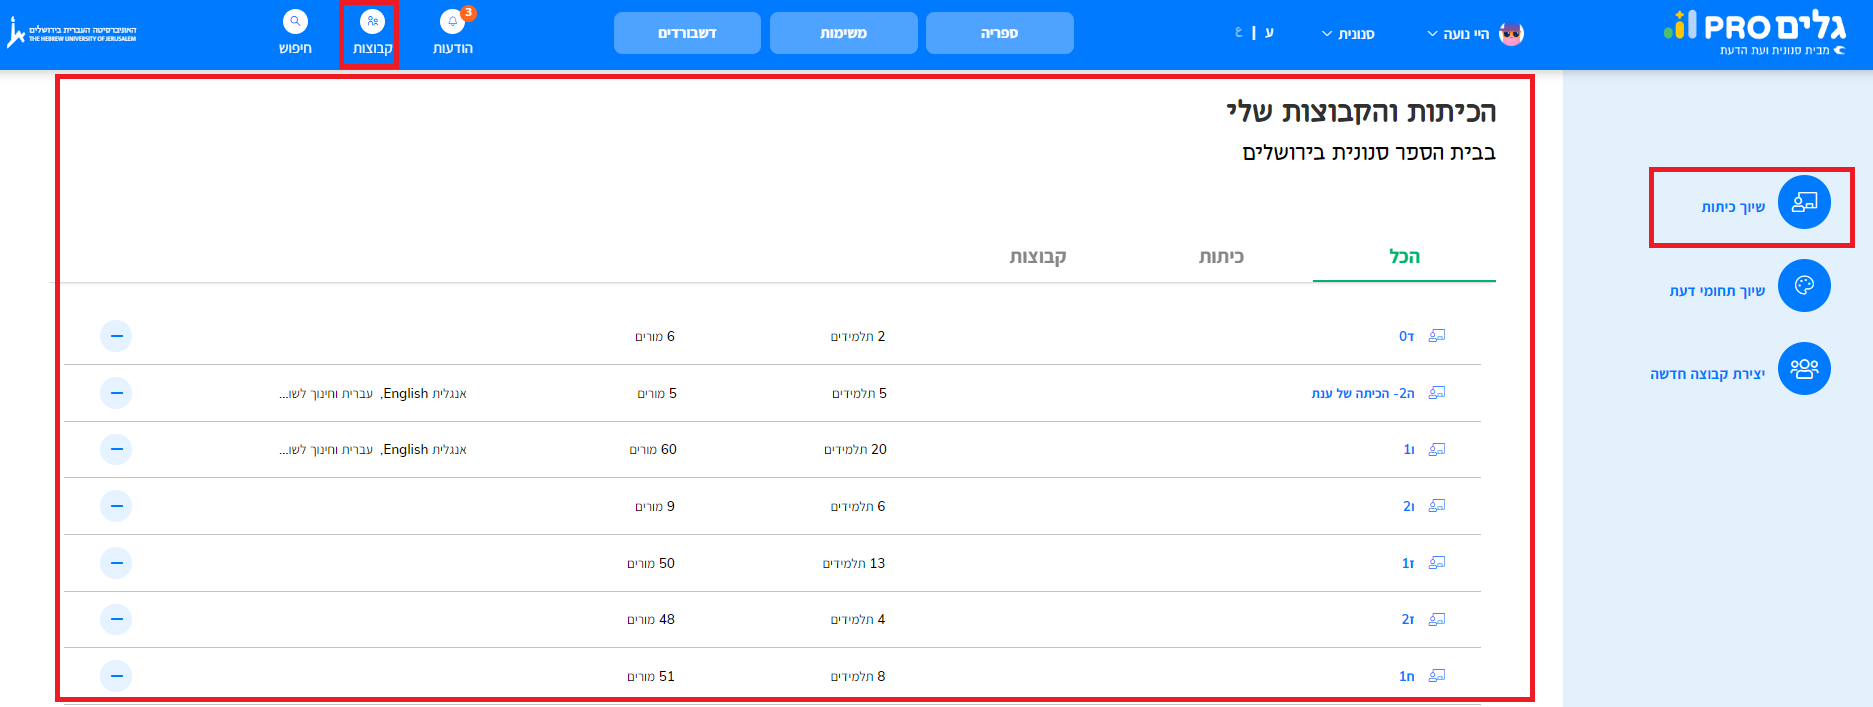Screen dimensions: 1873x707
Task: Click the minus button in the ו2 row
Action: point(116,506)
